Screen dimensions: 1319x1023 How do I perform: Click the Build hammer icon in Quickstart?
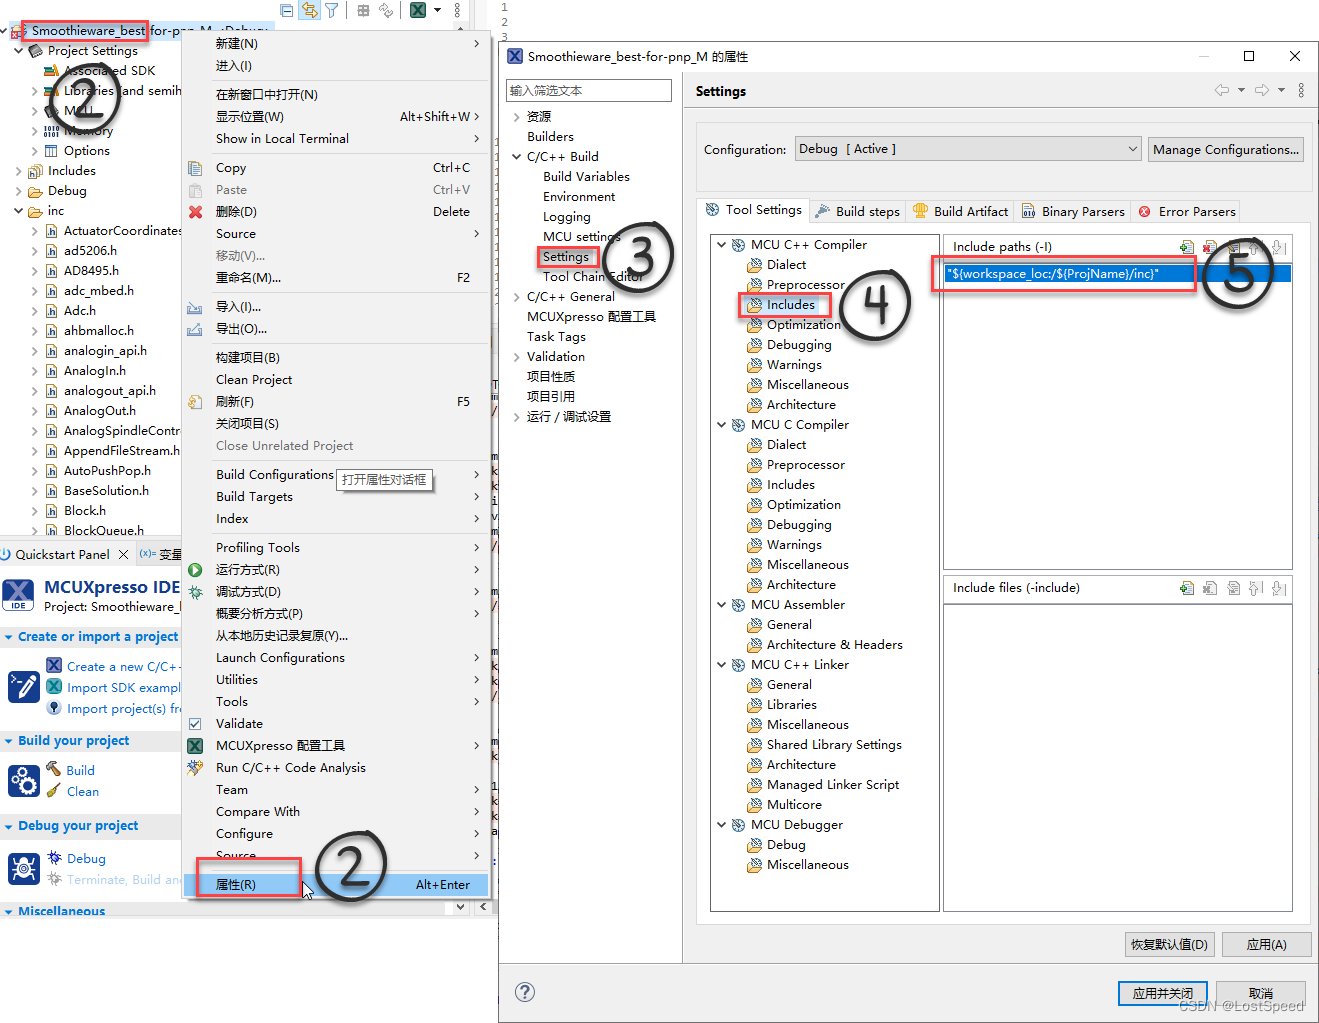coord(54,769)
